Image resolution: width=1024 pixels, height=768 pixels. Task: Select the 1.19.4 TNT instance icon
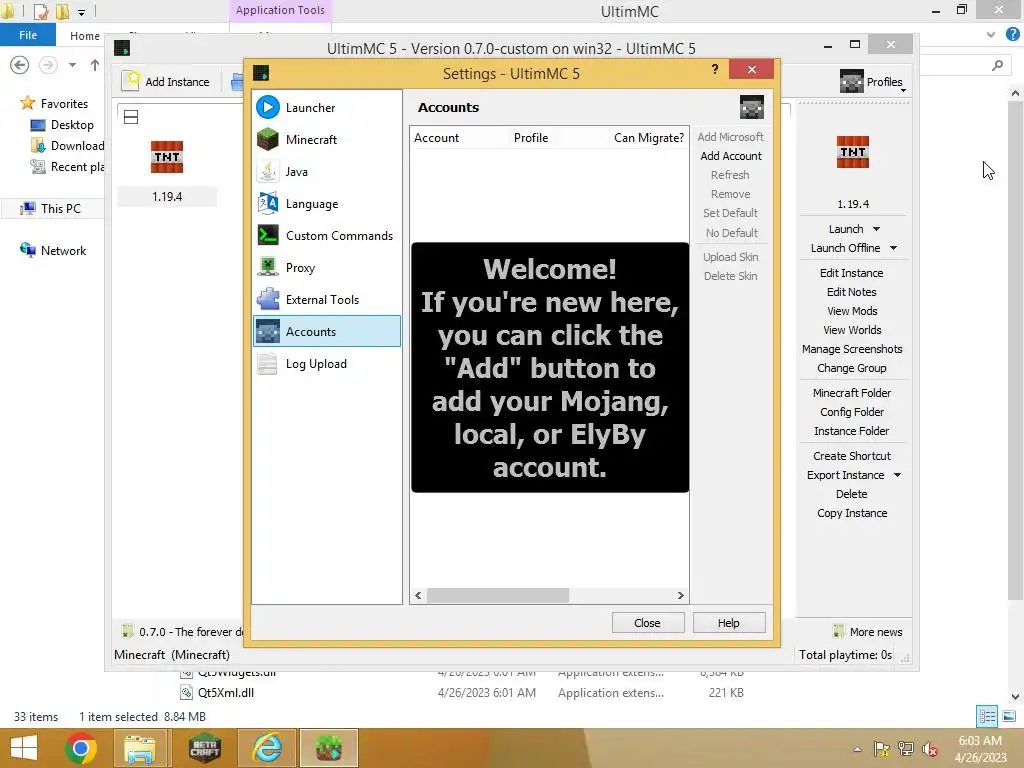click(x=167, y=157)
